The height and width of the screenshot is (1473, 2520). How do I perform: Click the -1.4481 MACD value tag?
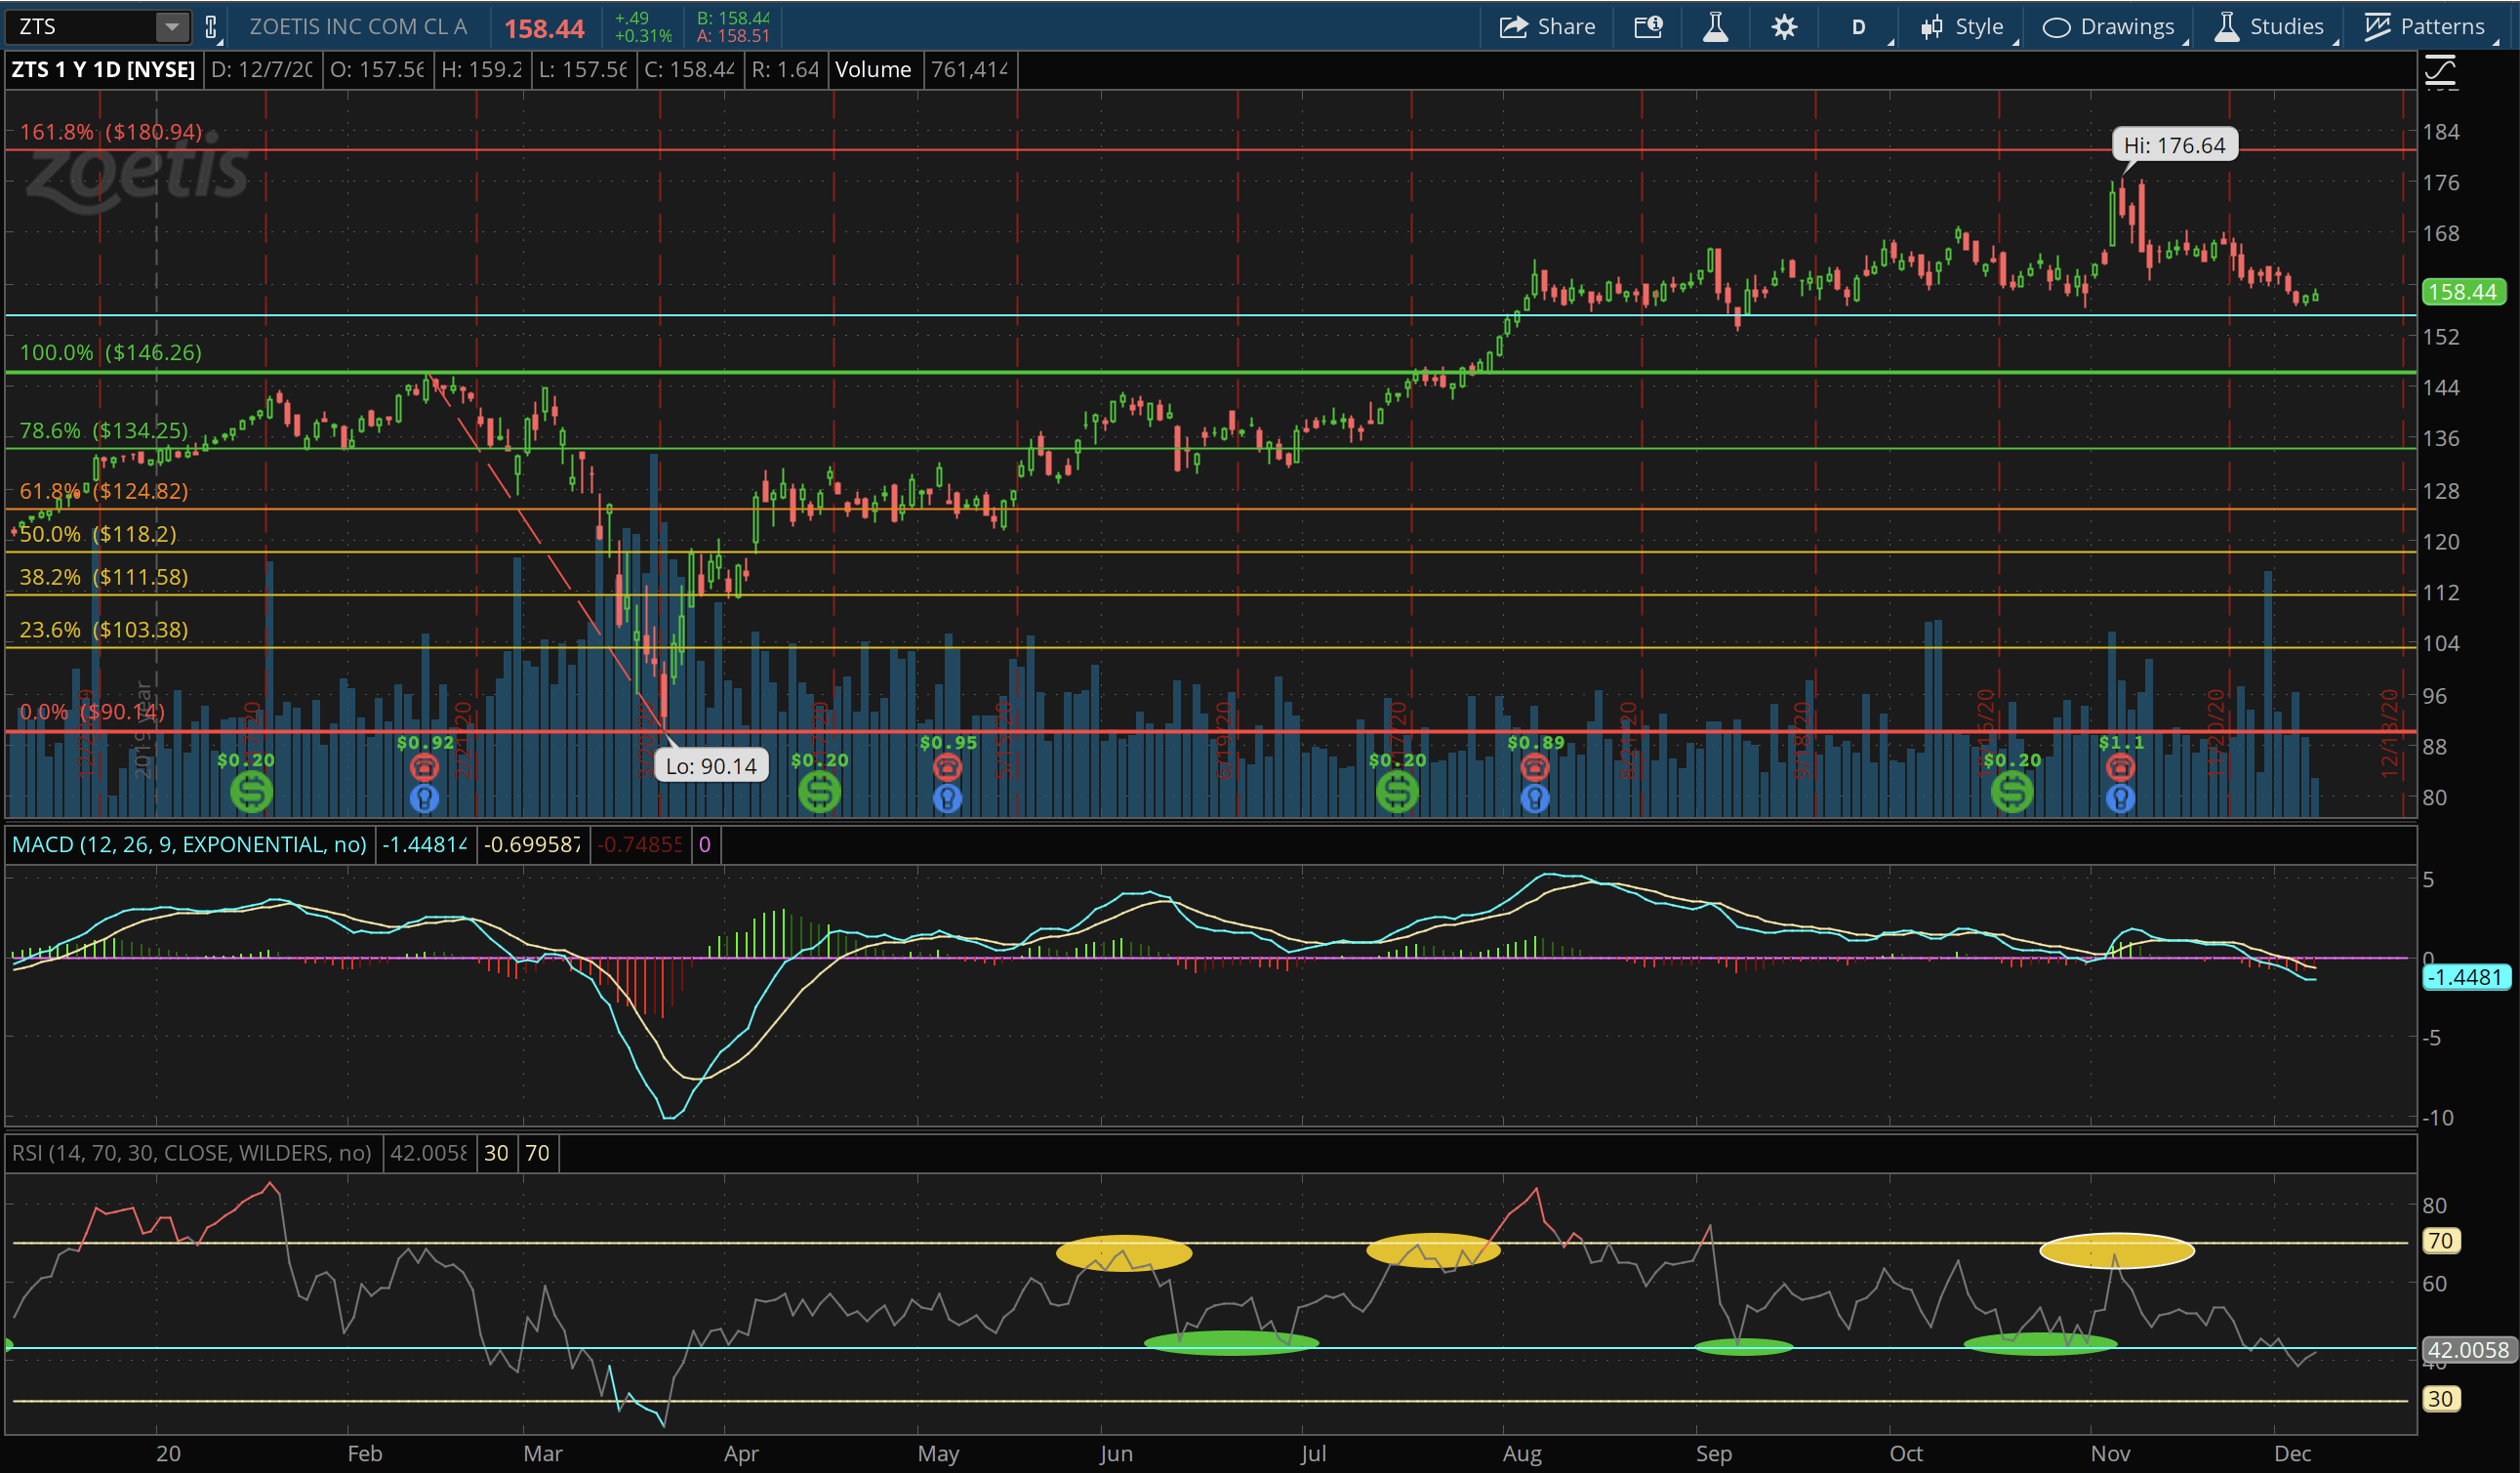[x=2466, y=977]
